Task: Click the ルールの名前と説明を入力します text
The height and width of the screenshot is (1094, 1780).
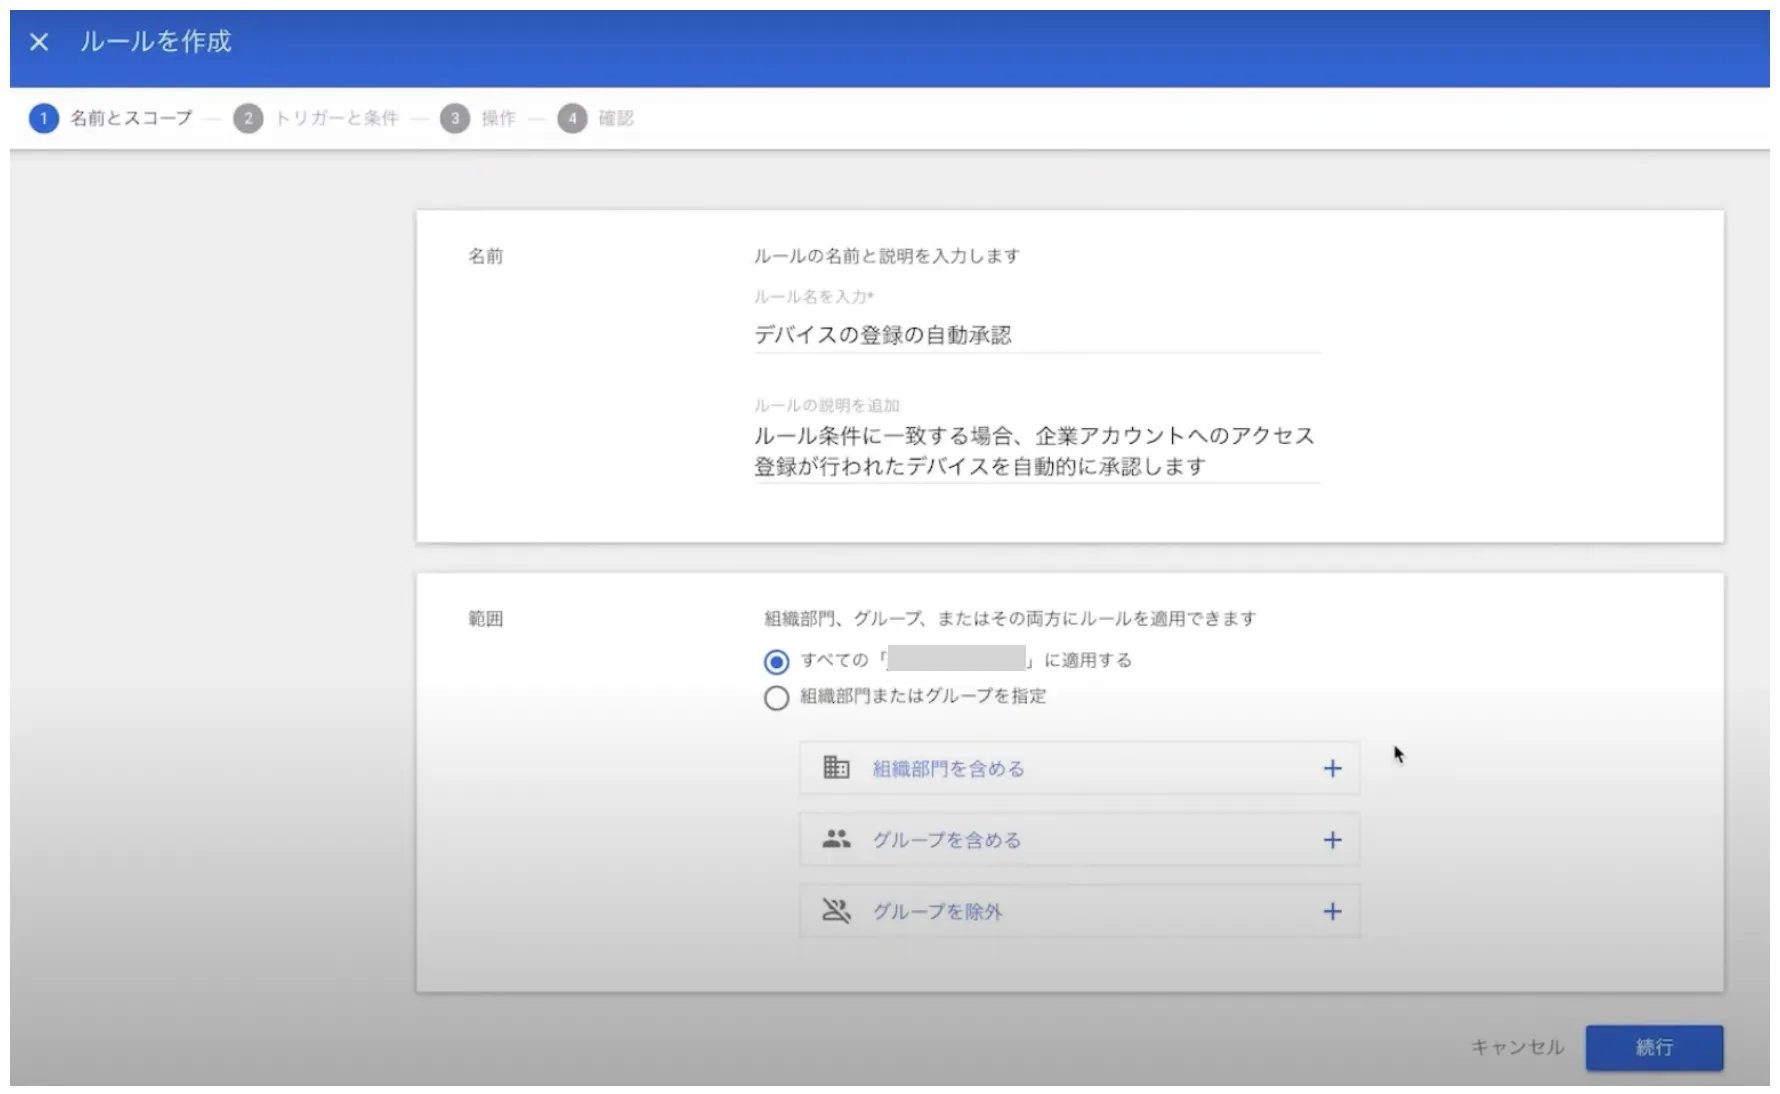Action: [x=887, y=256]
